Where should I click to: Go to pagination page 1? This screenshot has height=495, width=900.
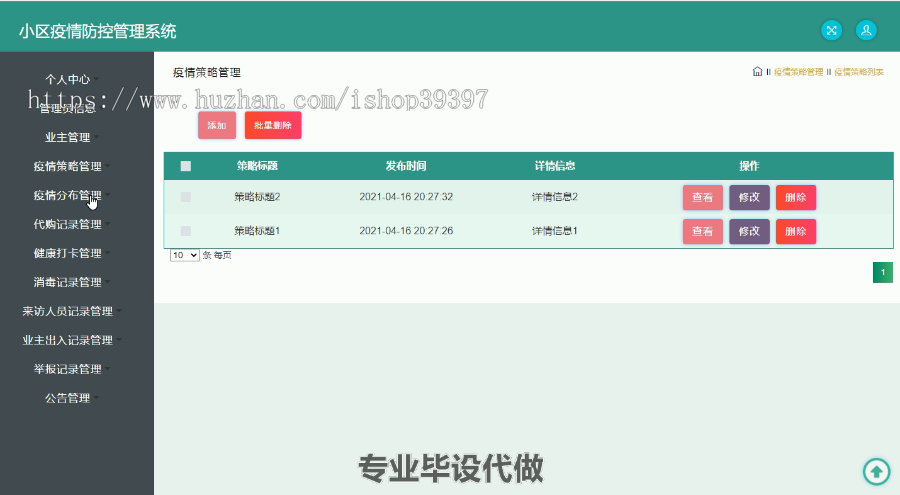click(883, 273)
